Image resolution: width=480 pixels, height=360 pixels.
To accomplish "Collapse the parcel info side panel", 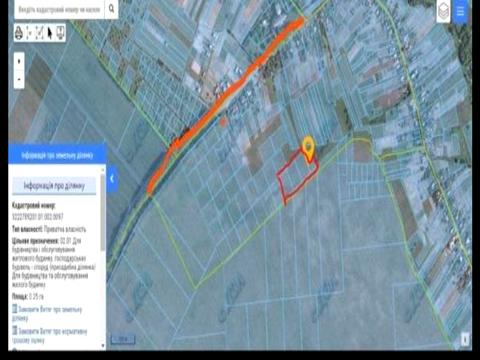I will coord(112,179).
